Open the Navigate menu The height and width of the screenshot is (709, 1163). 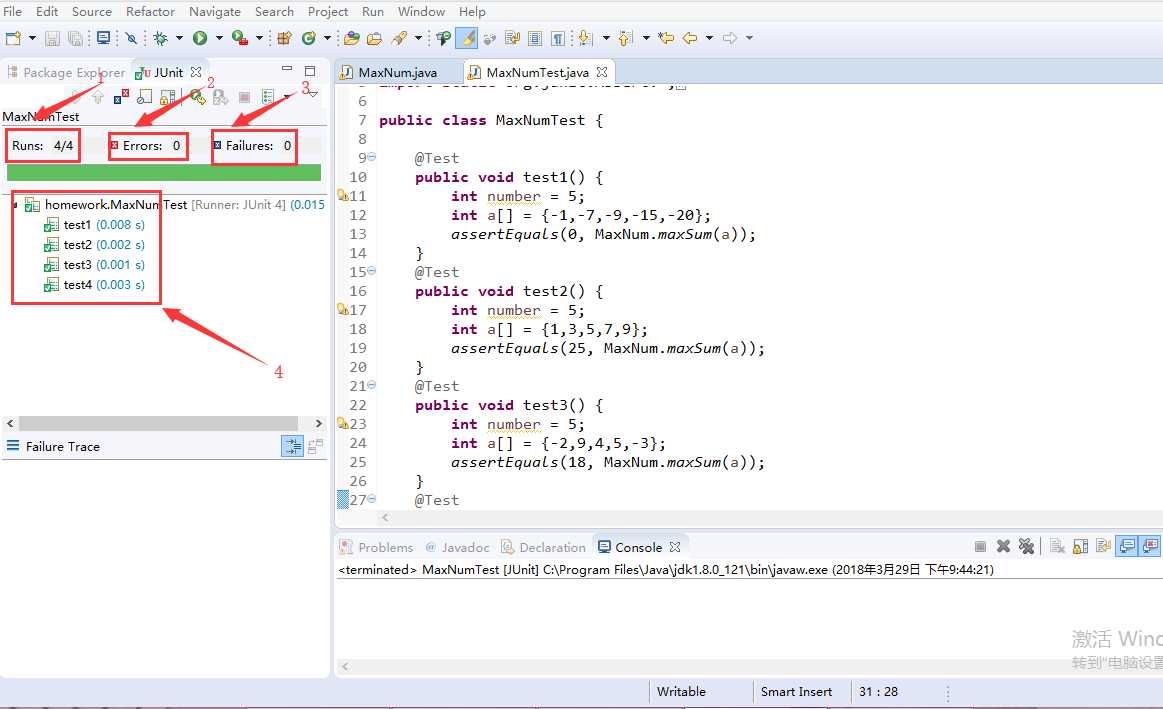coord(215,11)
